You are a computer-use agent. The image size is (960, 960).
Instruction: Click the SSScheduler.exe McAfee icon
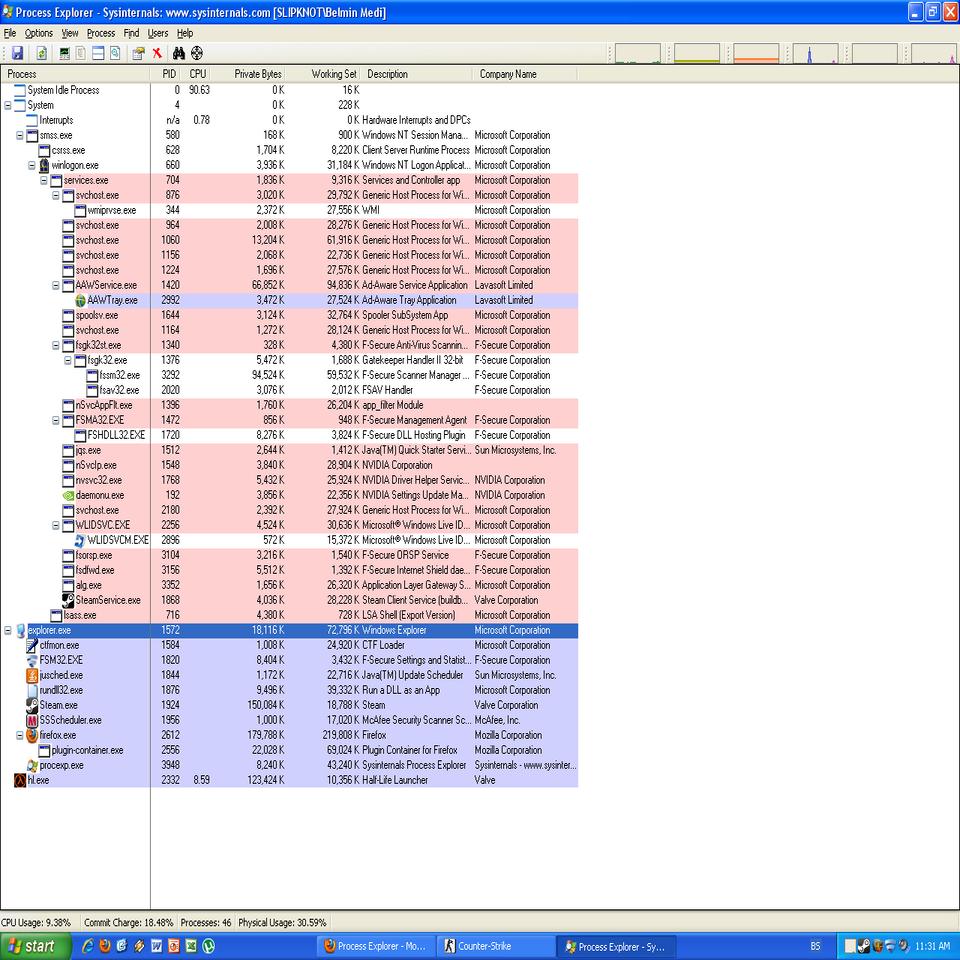pos(32,721)
